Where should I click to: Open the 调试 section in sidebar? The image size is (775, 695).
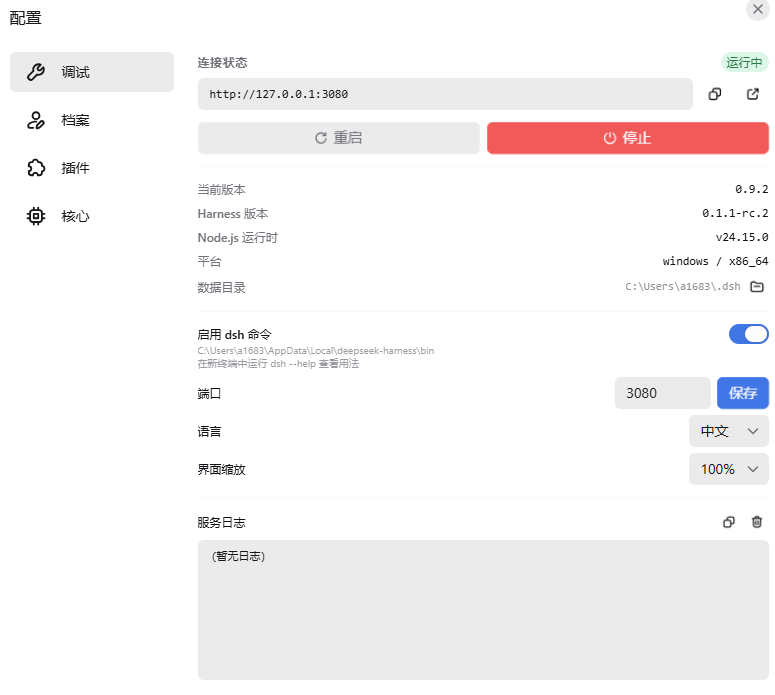(92, 72)
